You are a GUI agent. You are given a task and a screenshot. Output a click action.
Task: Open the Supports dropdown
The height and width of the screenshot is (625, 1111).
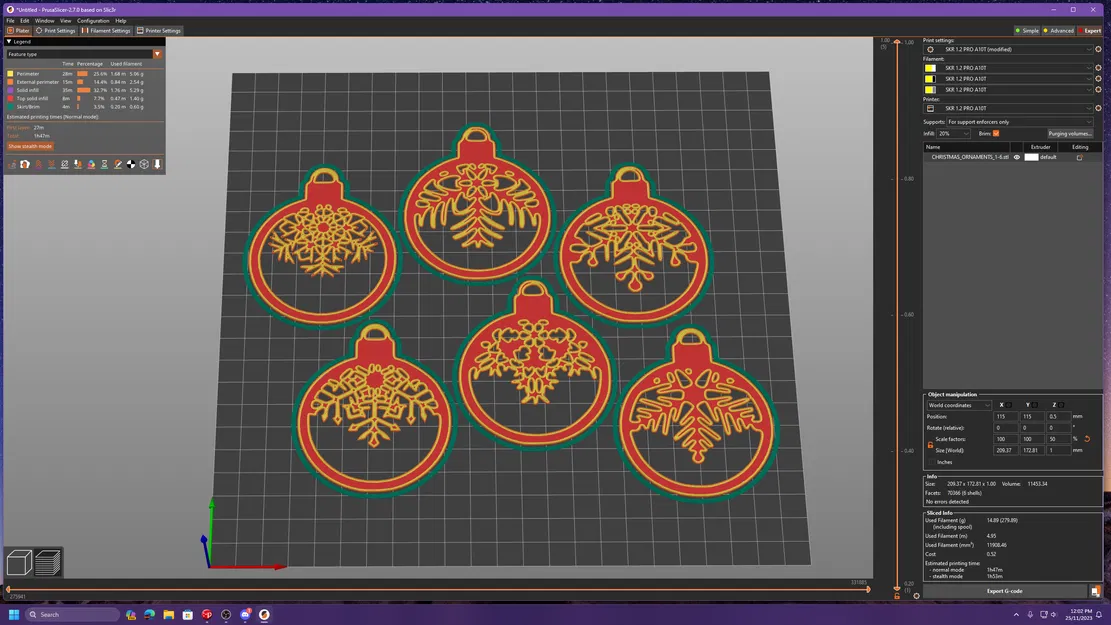tap(1020, 122)
